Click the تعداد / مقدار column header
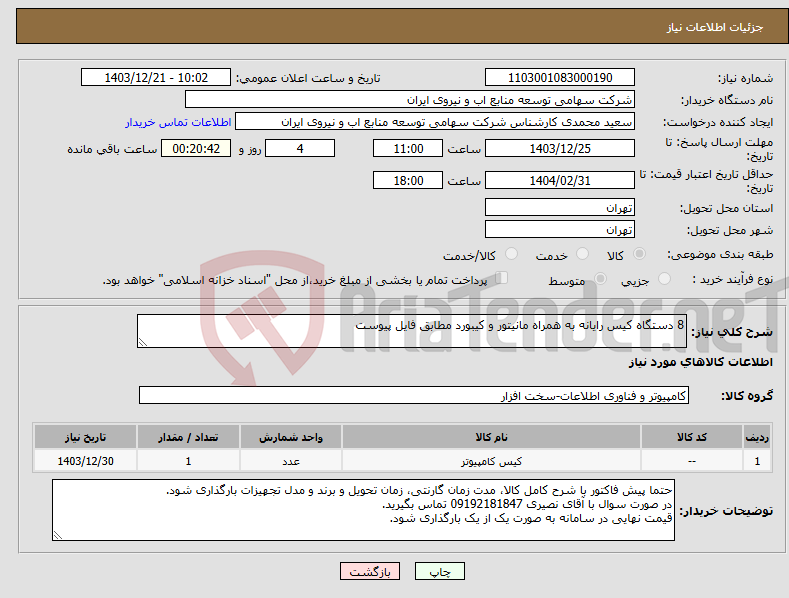This screenshot has width=789, height=598. (x=188, y=437)
